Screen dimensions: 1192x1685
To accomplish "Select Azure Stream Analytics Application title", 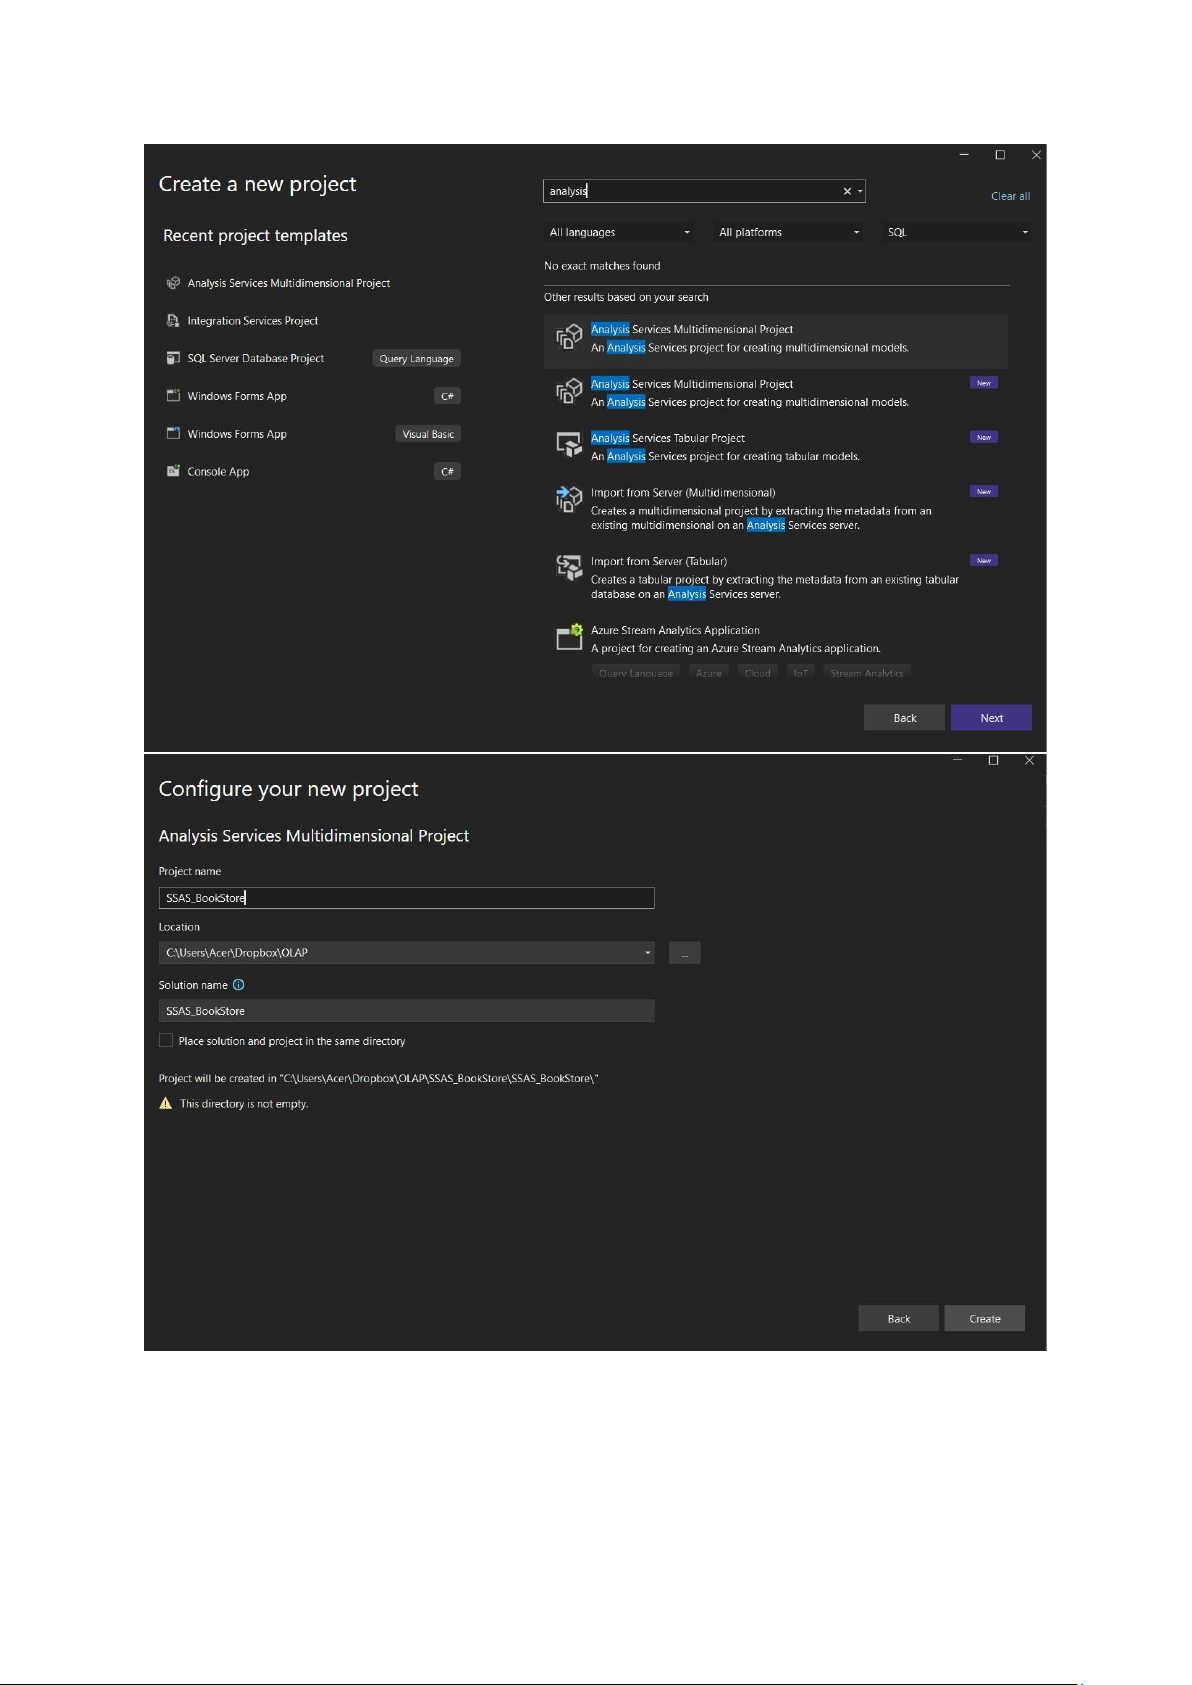I will point(674,631).
